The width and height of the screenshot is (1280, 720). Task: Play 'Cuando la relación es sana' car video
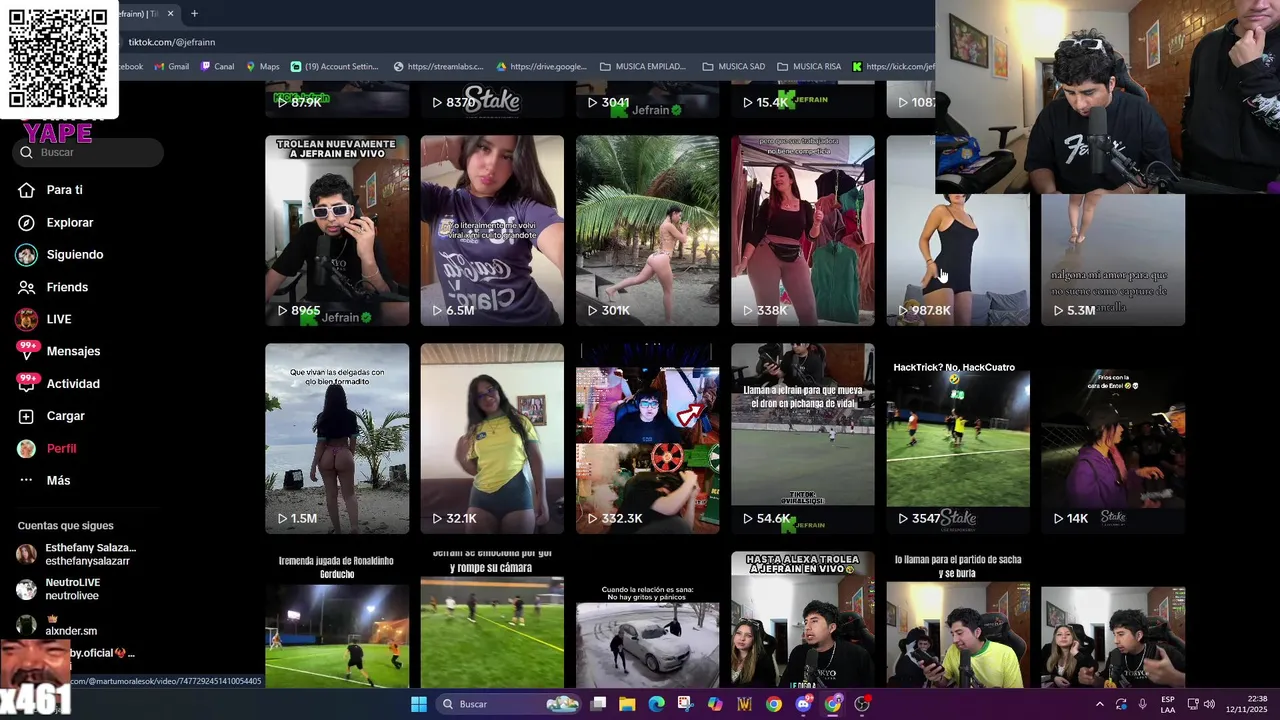click(647, 620)
